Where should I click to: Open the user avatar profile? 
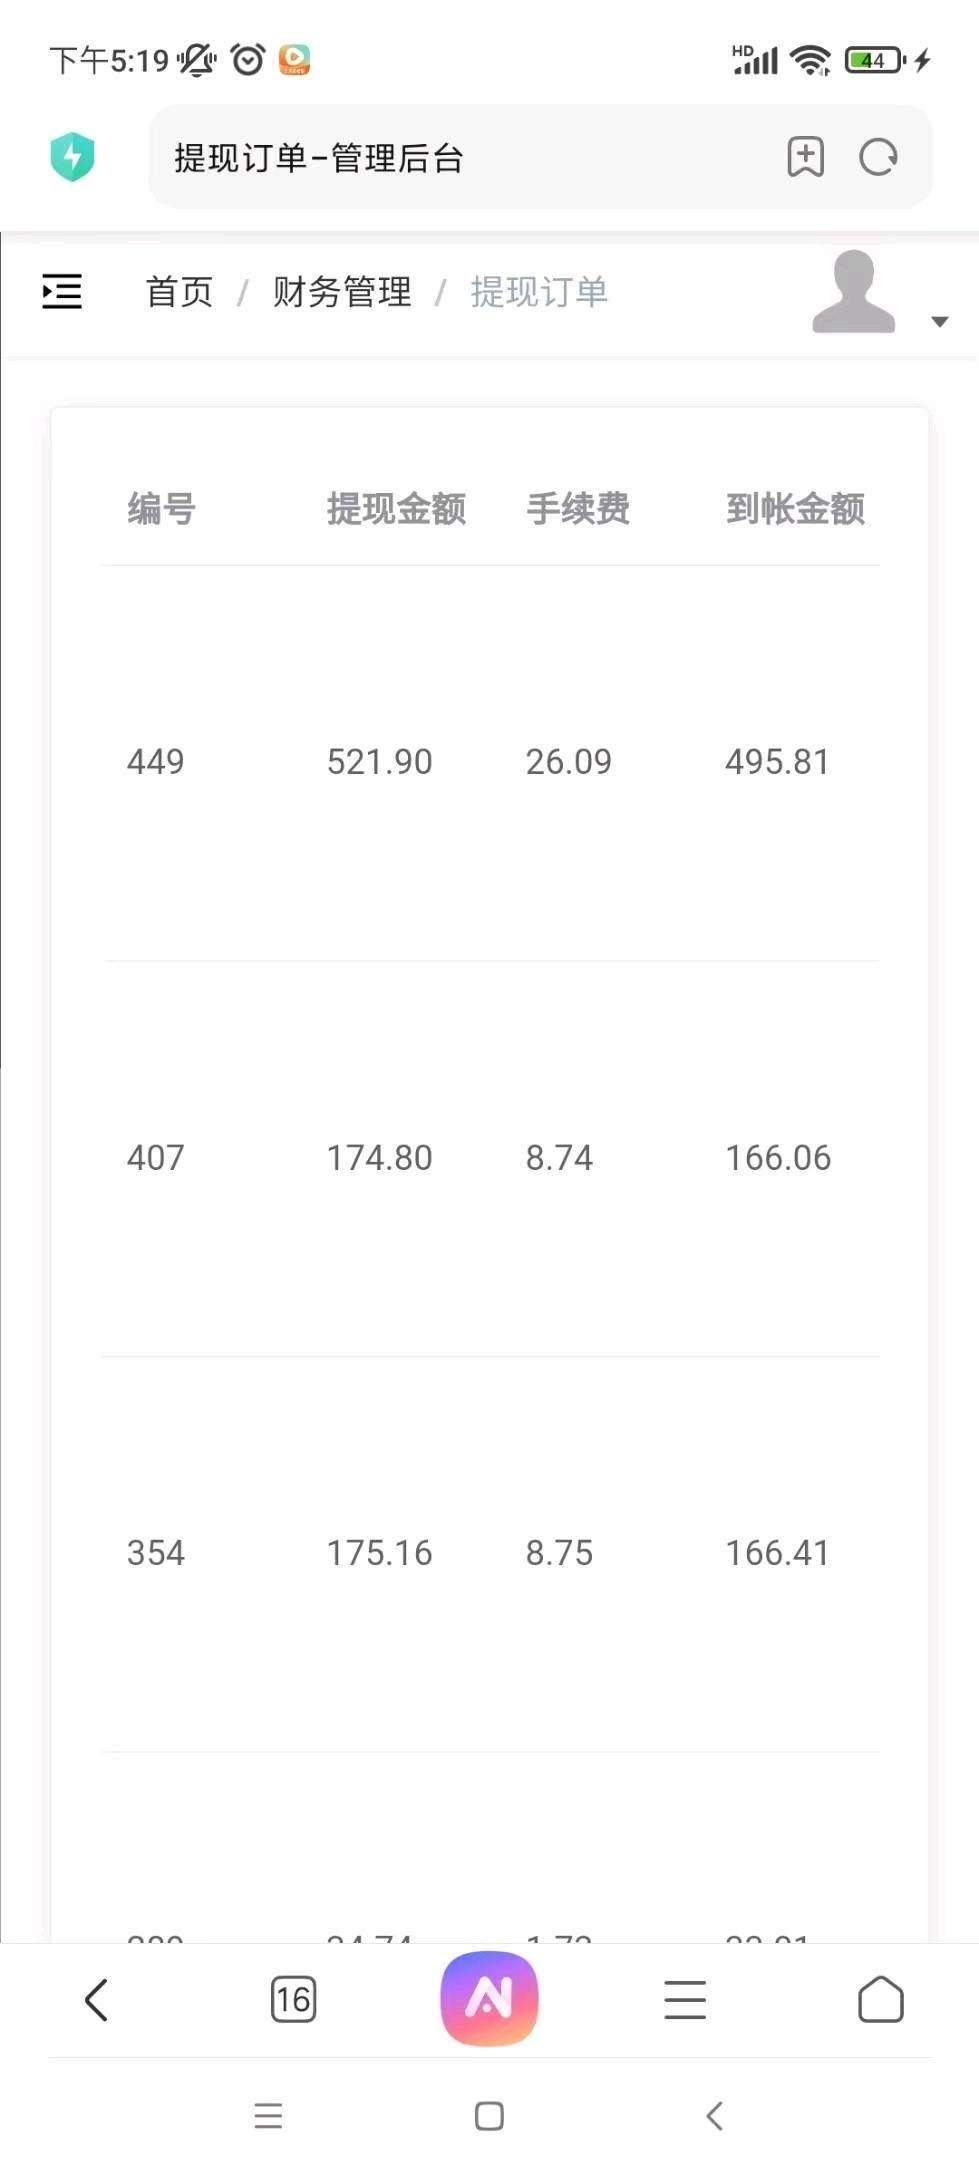pyautogui.click(x=853, y=292)
